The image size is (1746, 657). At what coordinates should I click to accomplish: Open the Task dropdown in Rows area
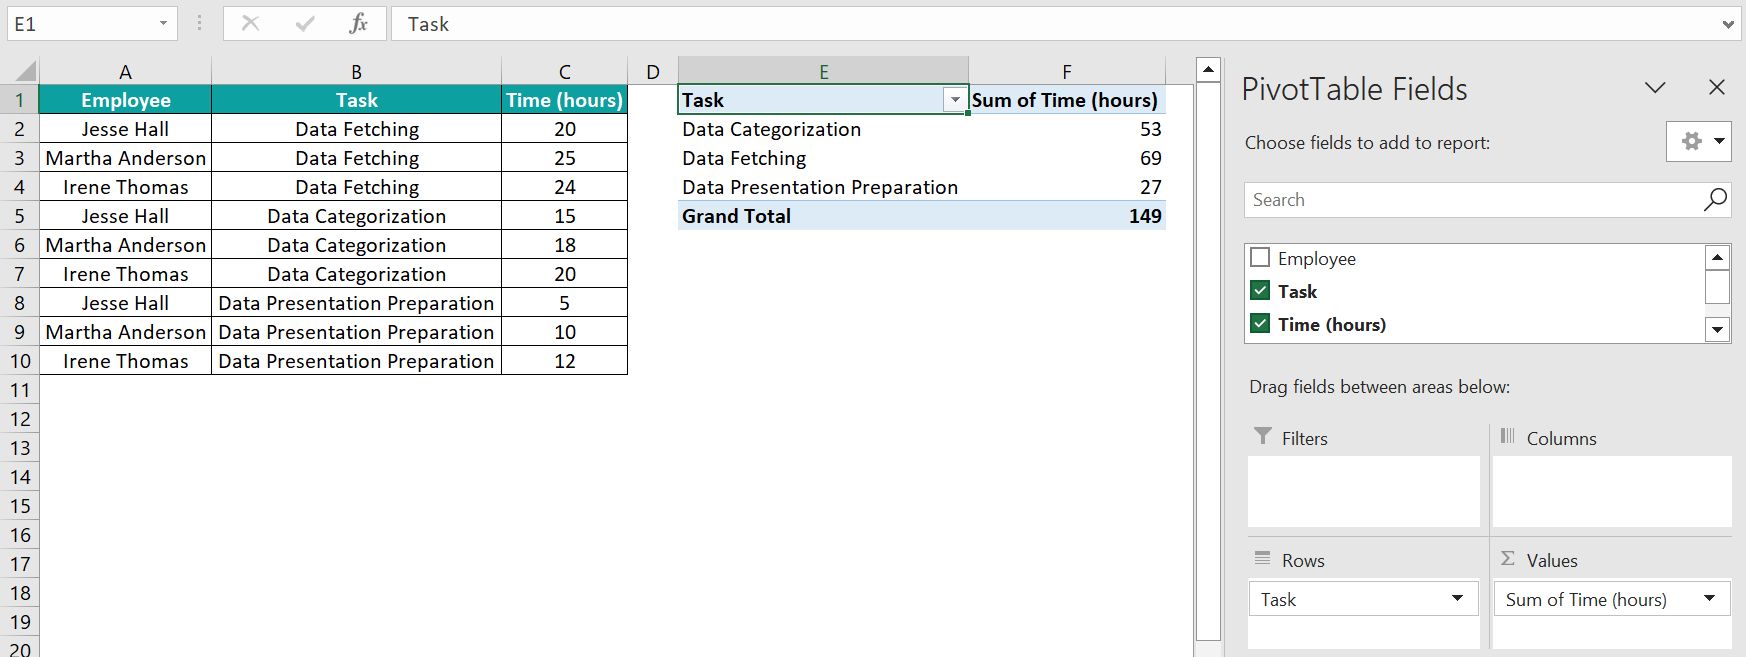click(1457, 599)
